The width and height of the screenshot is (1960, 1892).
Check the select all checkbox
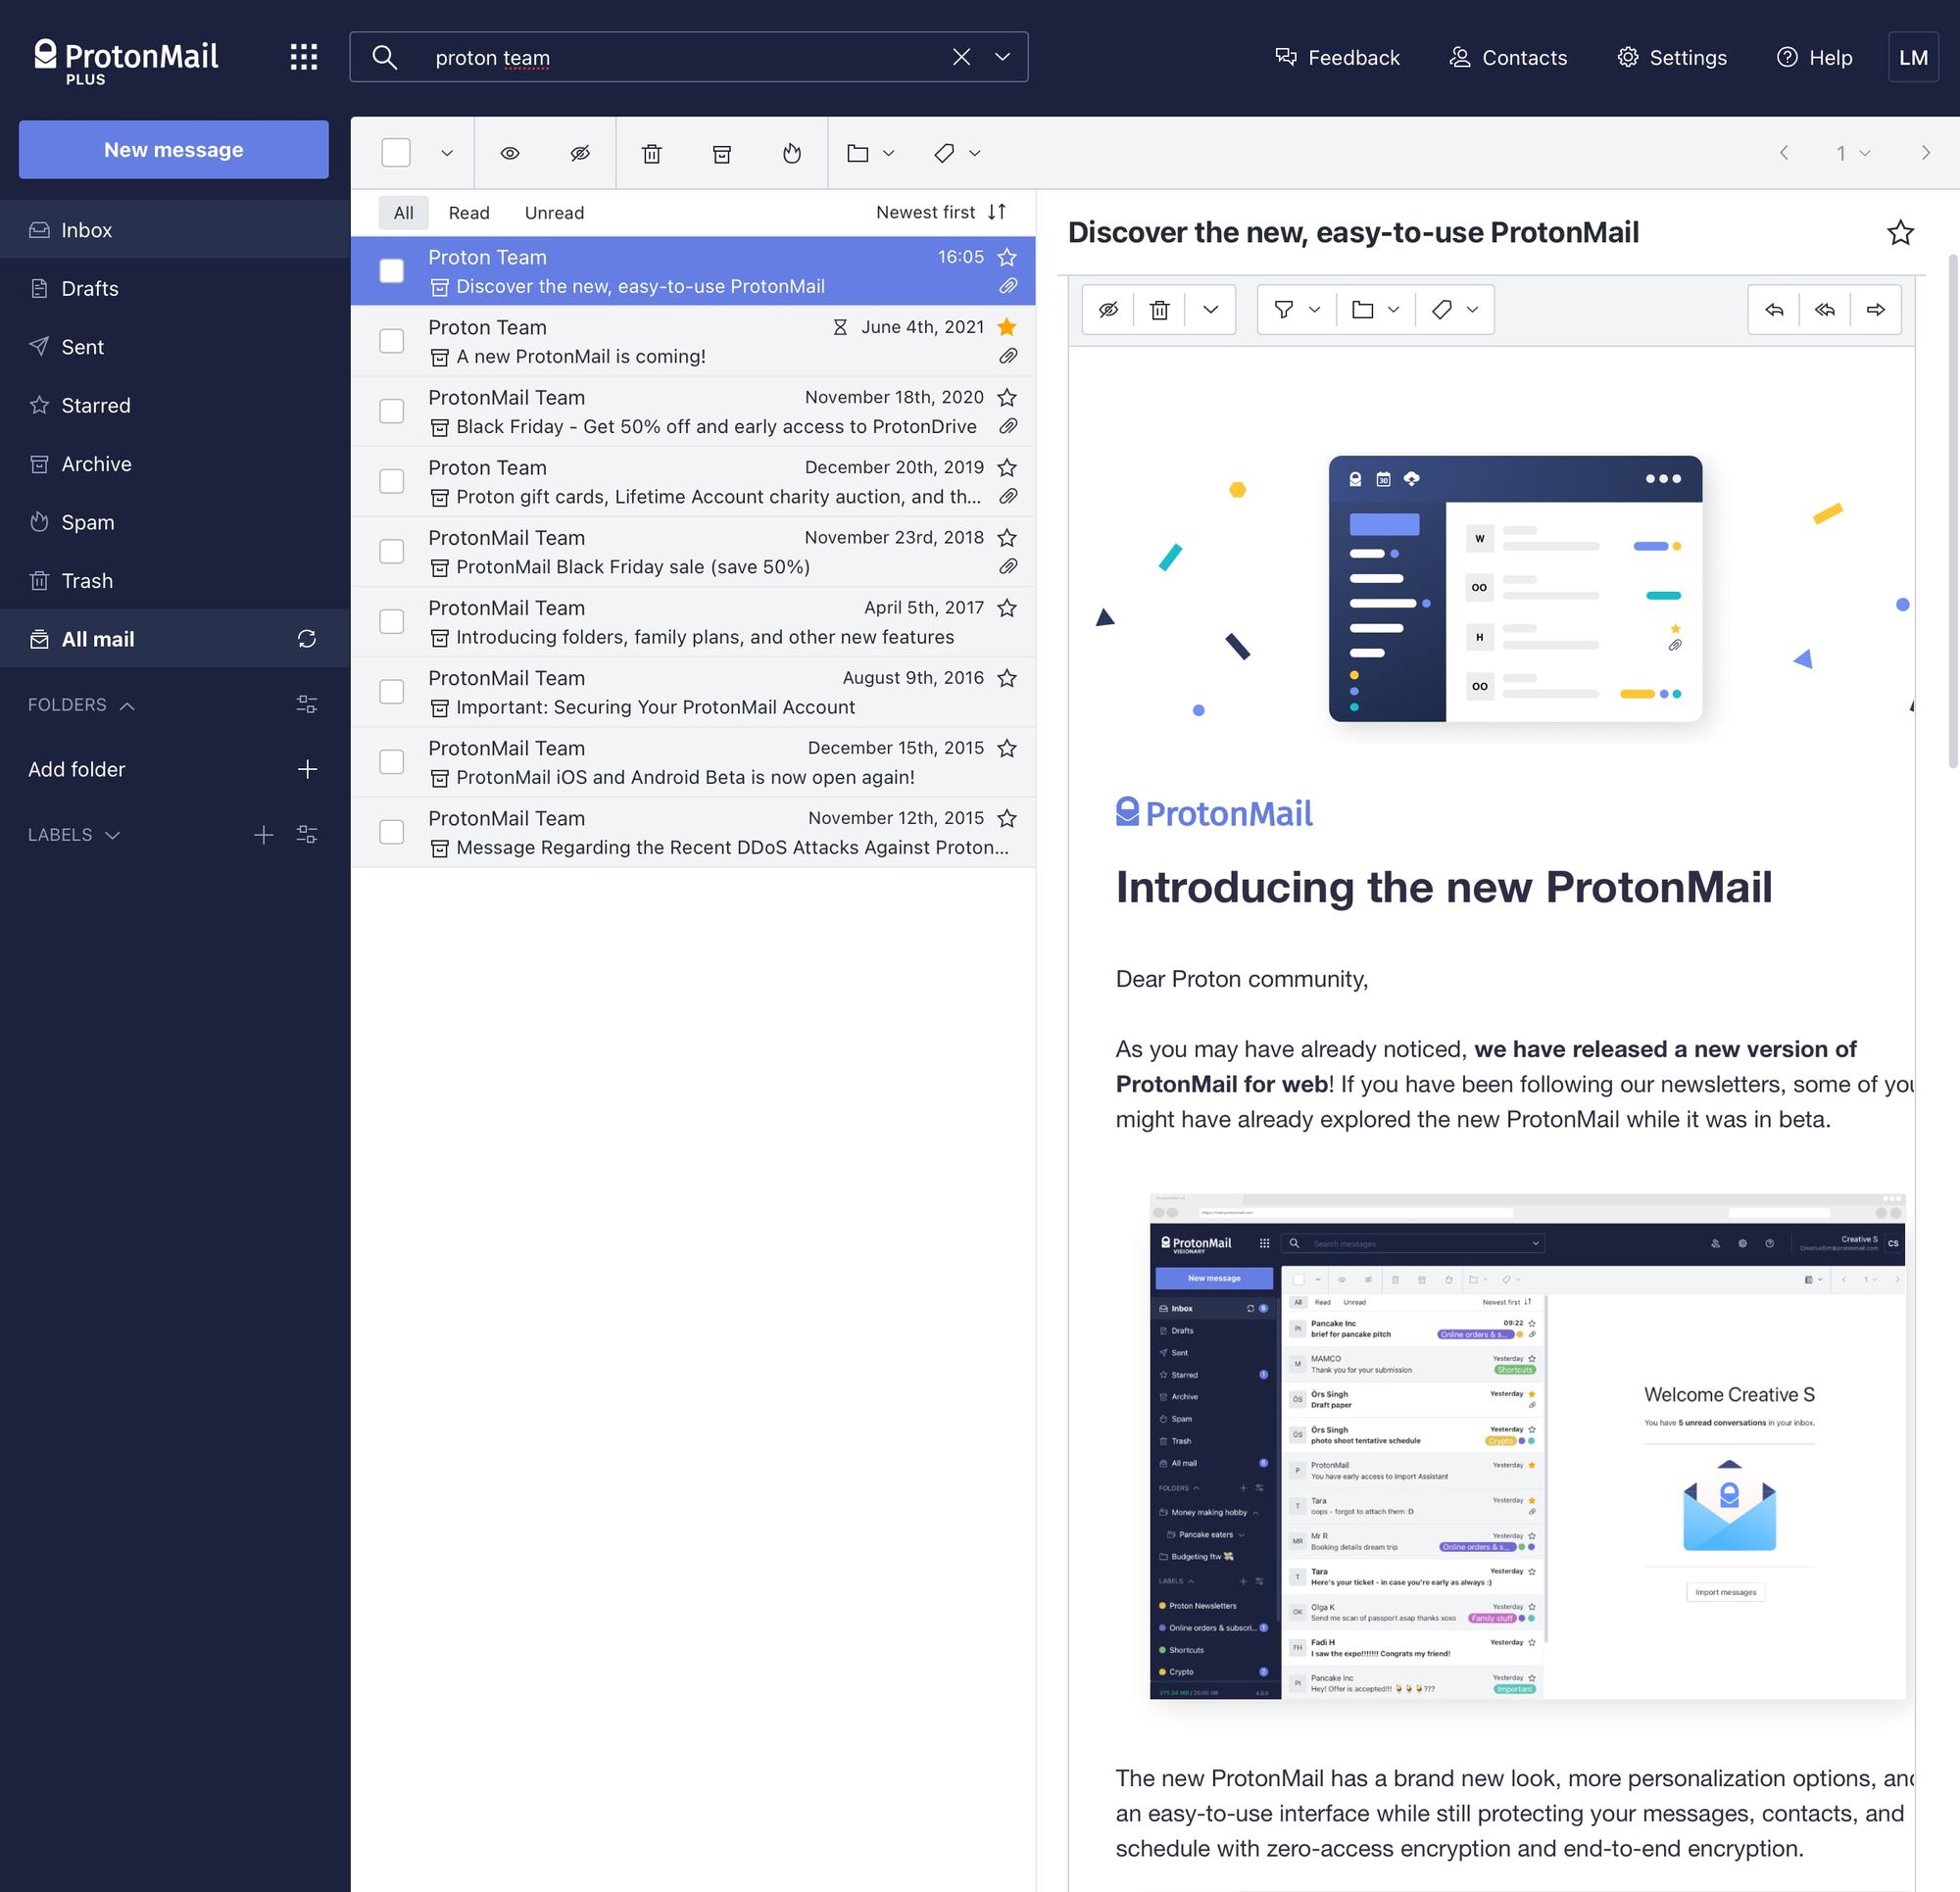tap(396, 153)
